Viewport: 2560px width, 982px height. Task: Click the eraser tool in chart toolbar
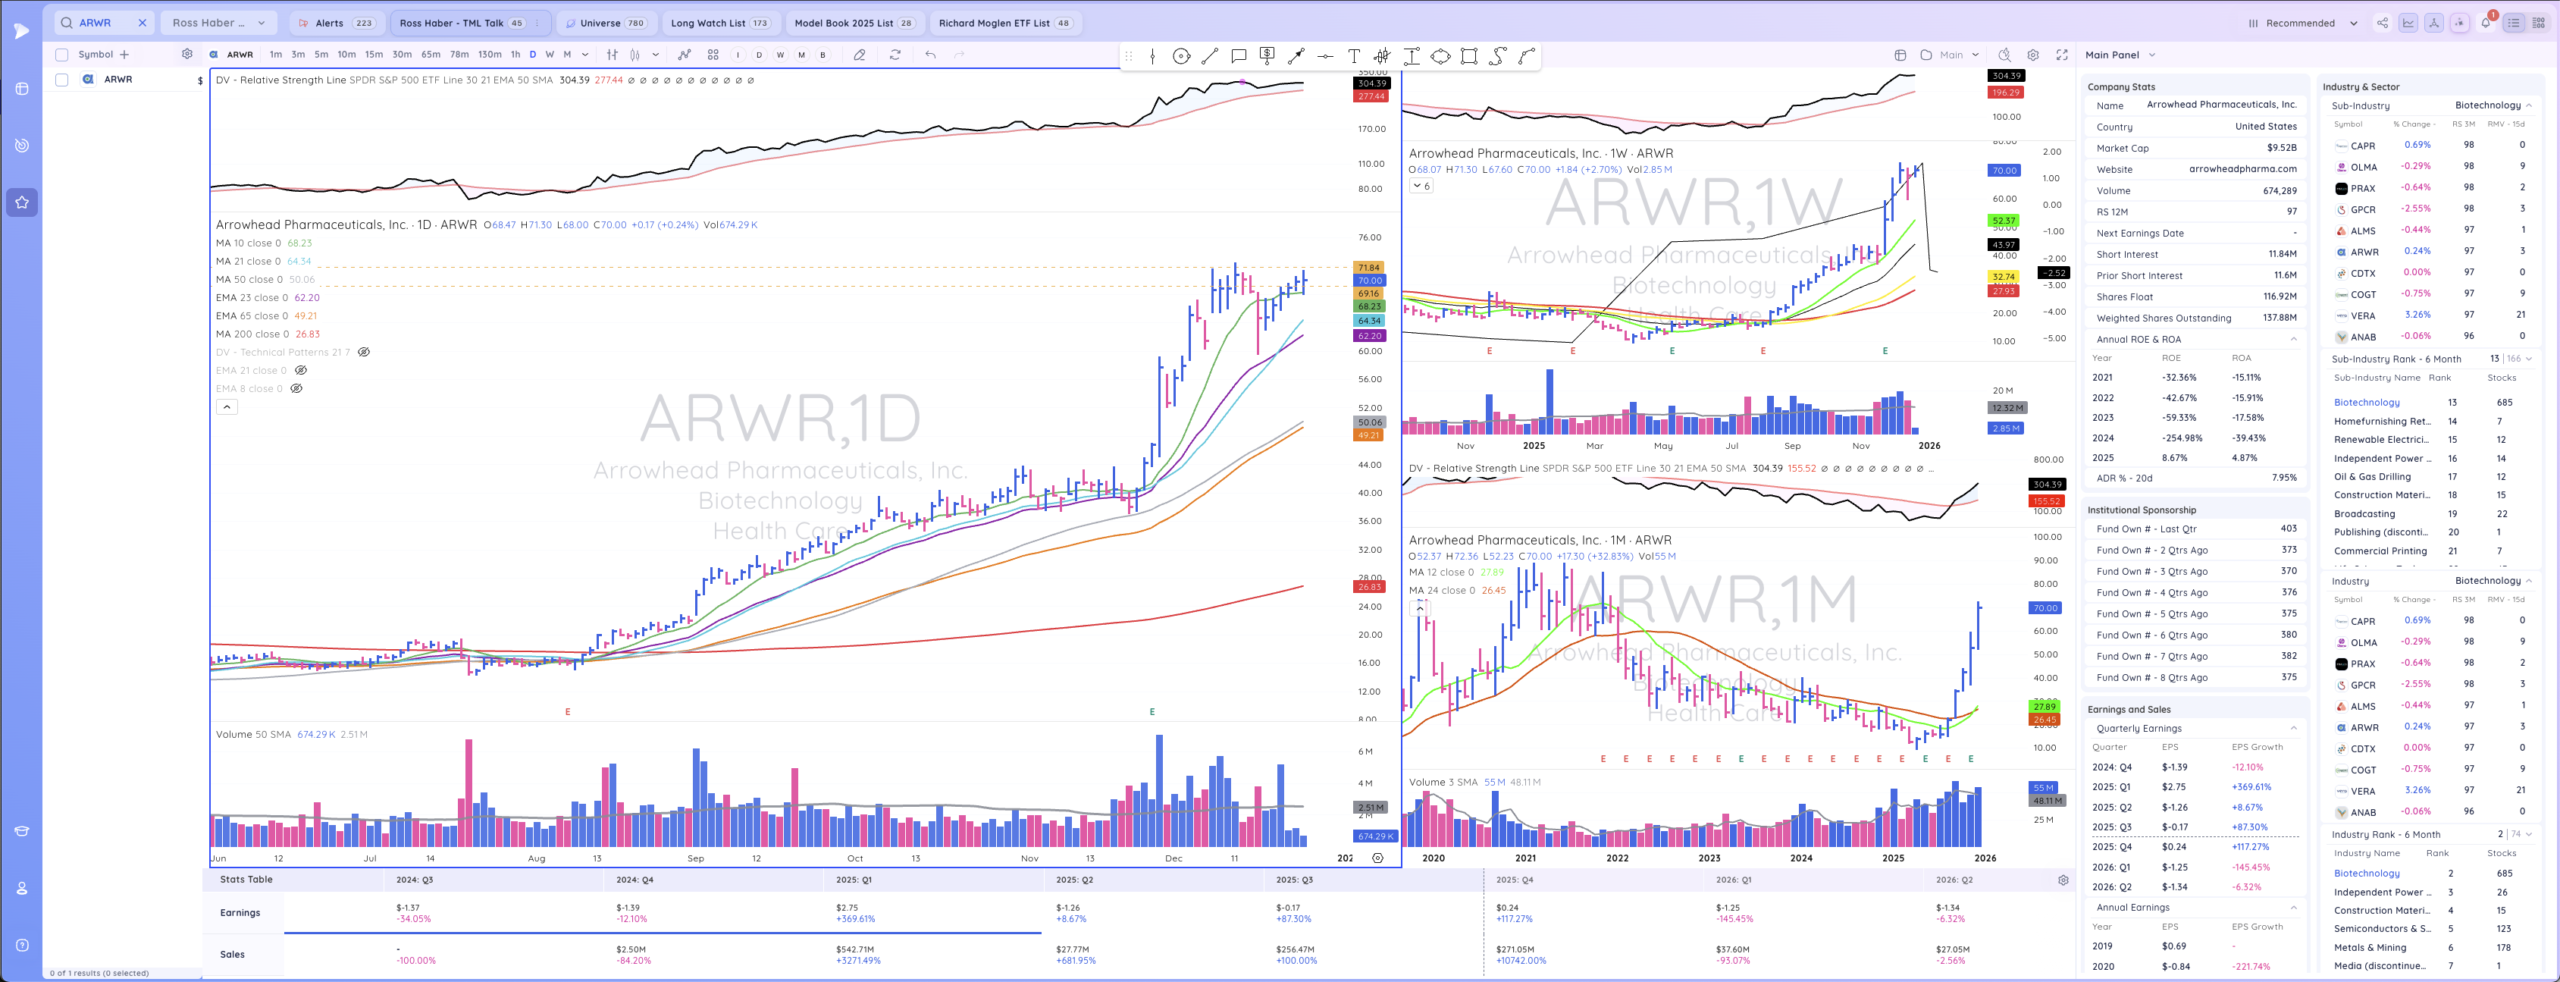point(859,55)
